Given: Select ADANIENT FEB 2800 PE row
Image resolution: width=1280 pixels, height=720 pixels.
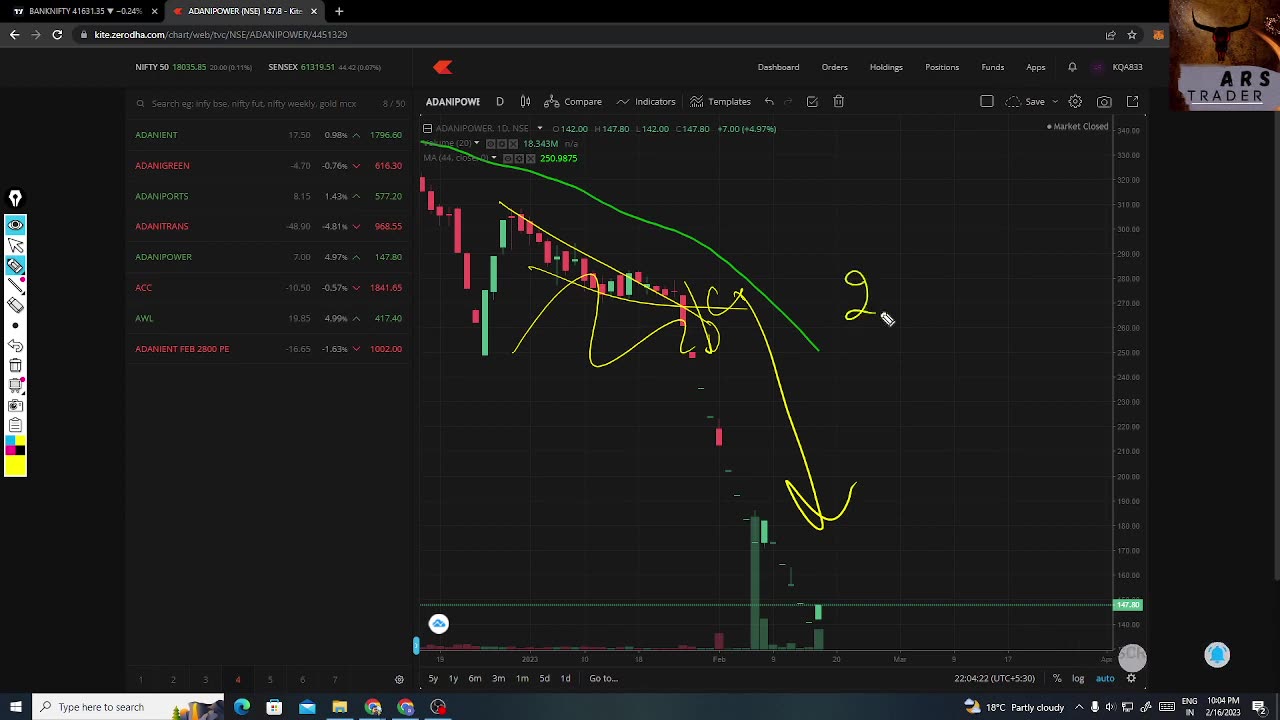Looking at the screenshot, I should pyautogui.click(x=269, y=349).
